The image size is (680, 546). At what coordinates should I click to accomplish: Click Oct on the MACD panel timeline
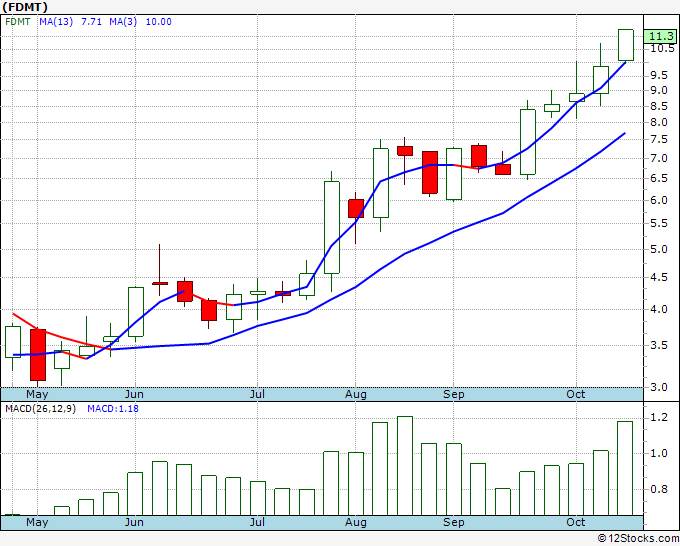[575, 522]
